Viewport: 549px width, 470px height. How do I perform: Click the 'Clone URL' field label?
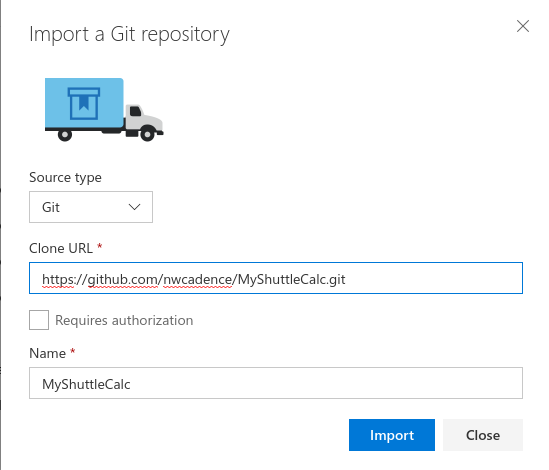61,248
